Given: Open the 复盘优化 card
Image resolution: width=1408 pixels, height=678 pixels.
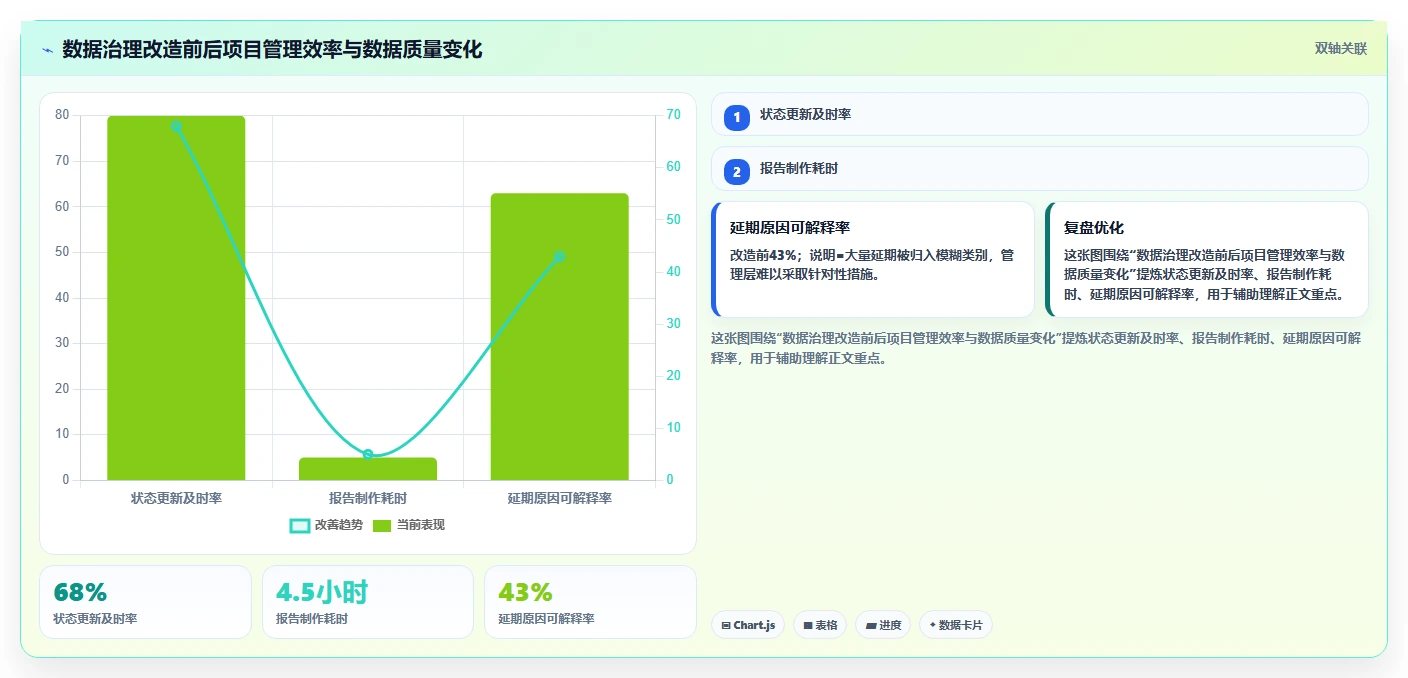Looking at the screenshot, I should 1207,259.
